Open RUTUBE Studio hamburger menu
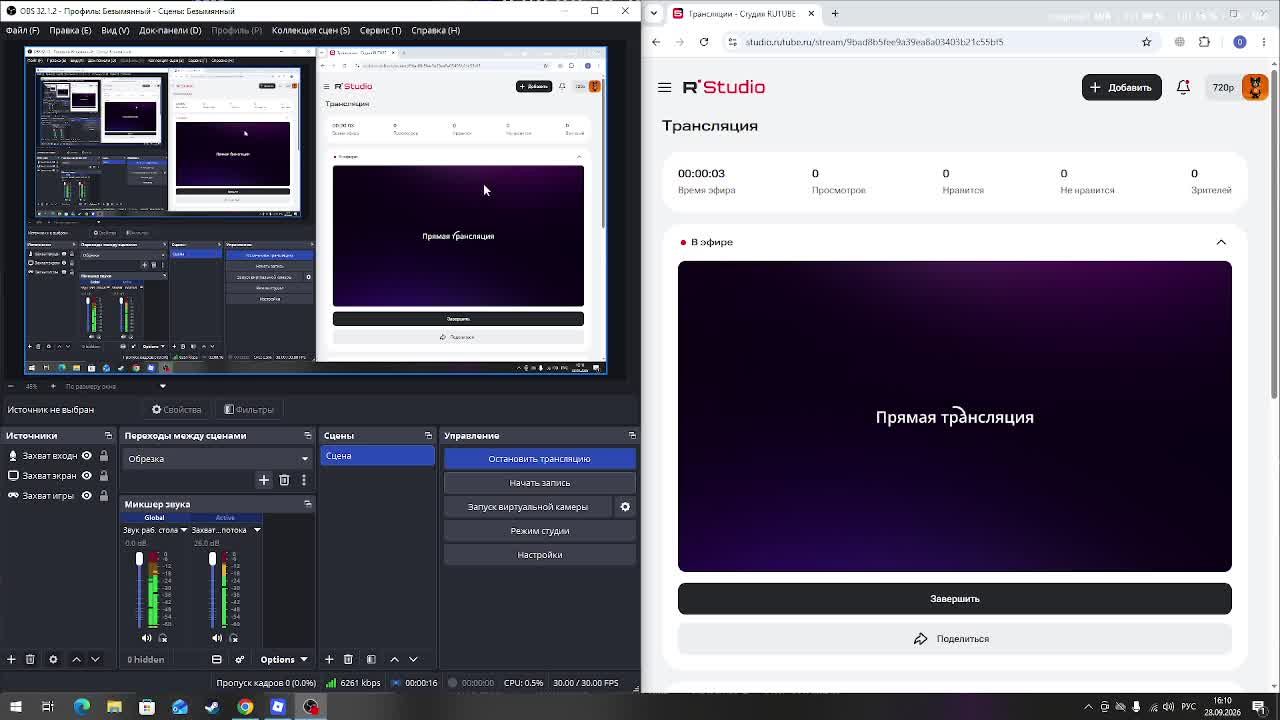Viewport: 1280px width, 720px height. pos(664,88)
